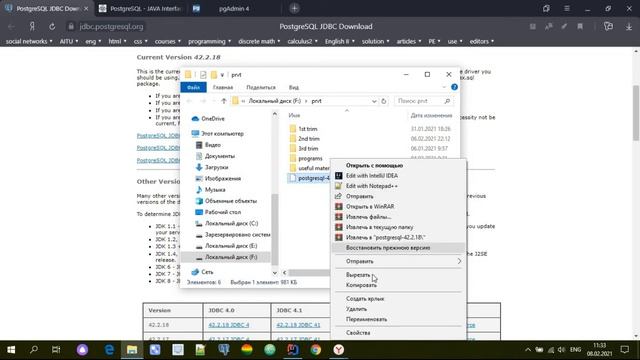Reload the browser page
This screenshot has width=640, height=360.
point(52,27)
